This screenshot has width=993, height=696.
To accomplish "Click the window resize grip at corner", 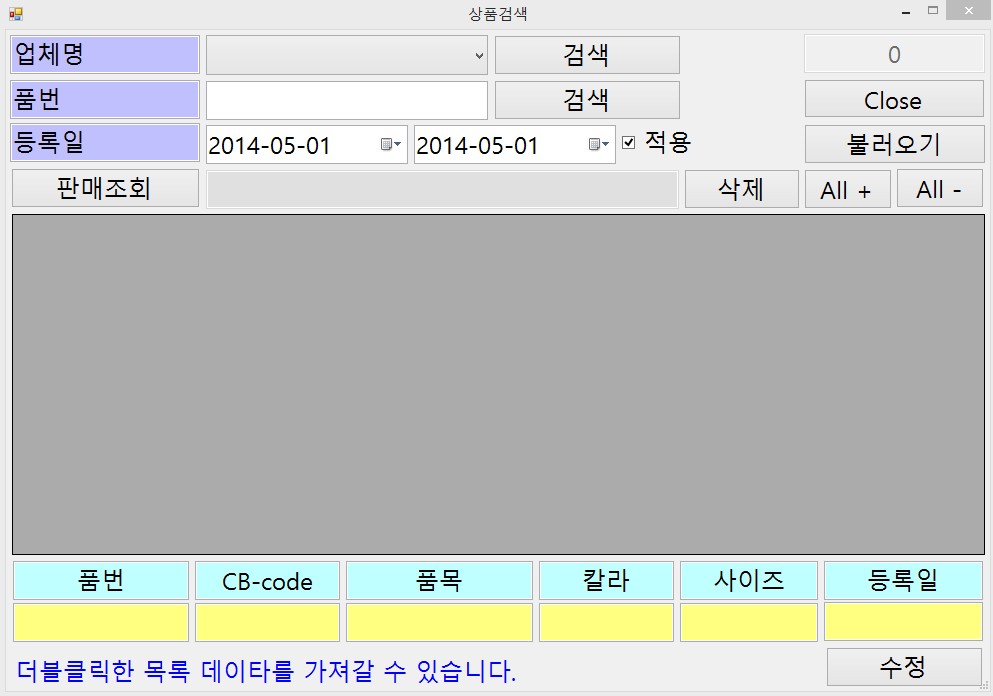I will point(985,686).
